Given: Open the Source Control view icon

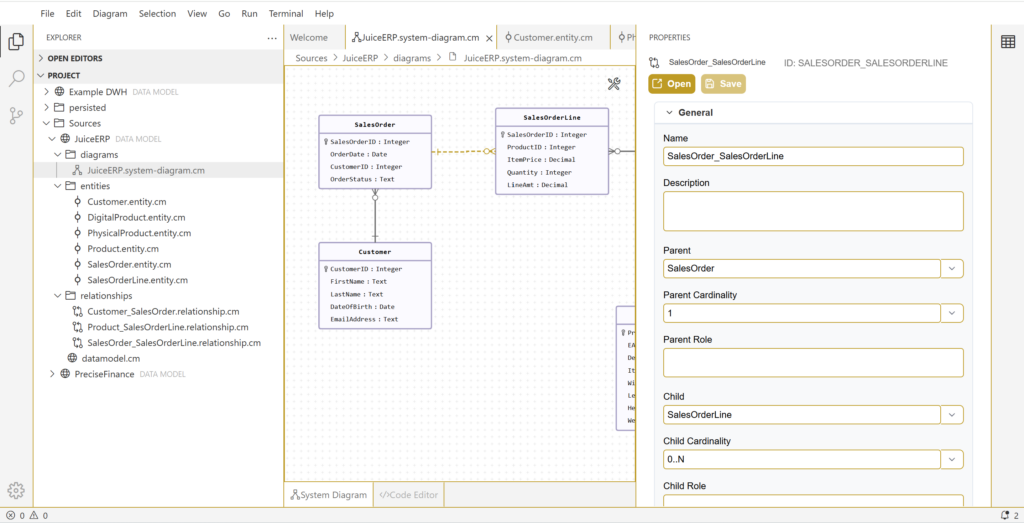Looking at the screenshot, I should pos(16,116).
